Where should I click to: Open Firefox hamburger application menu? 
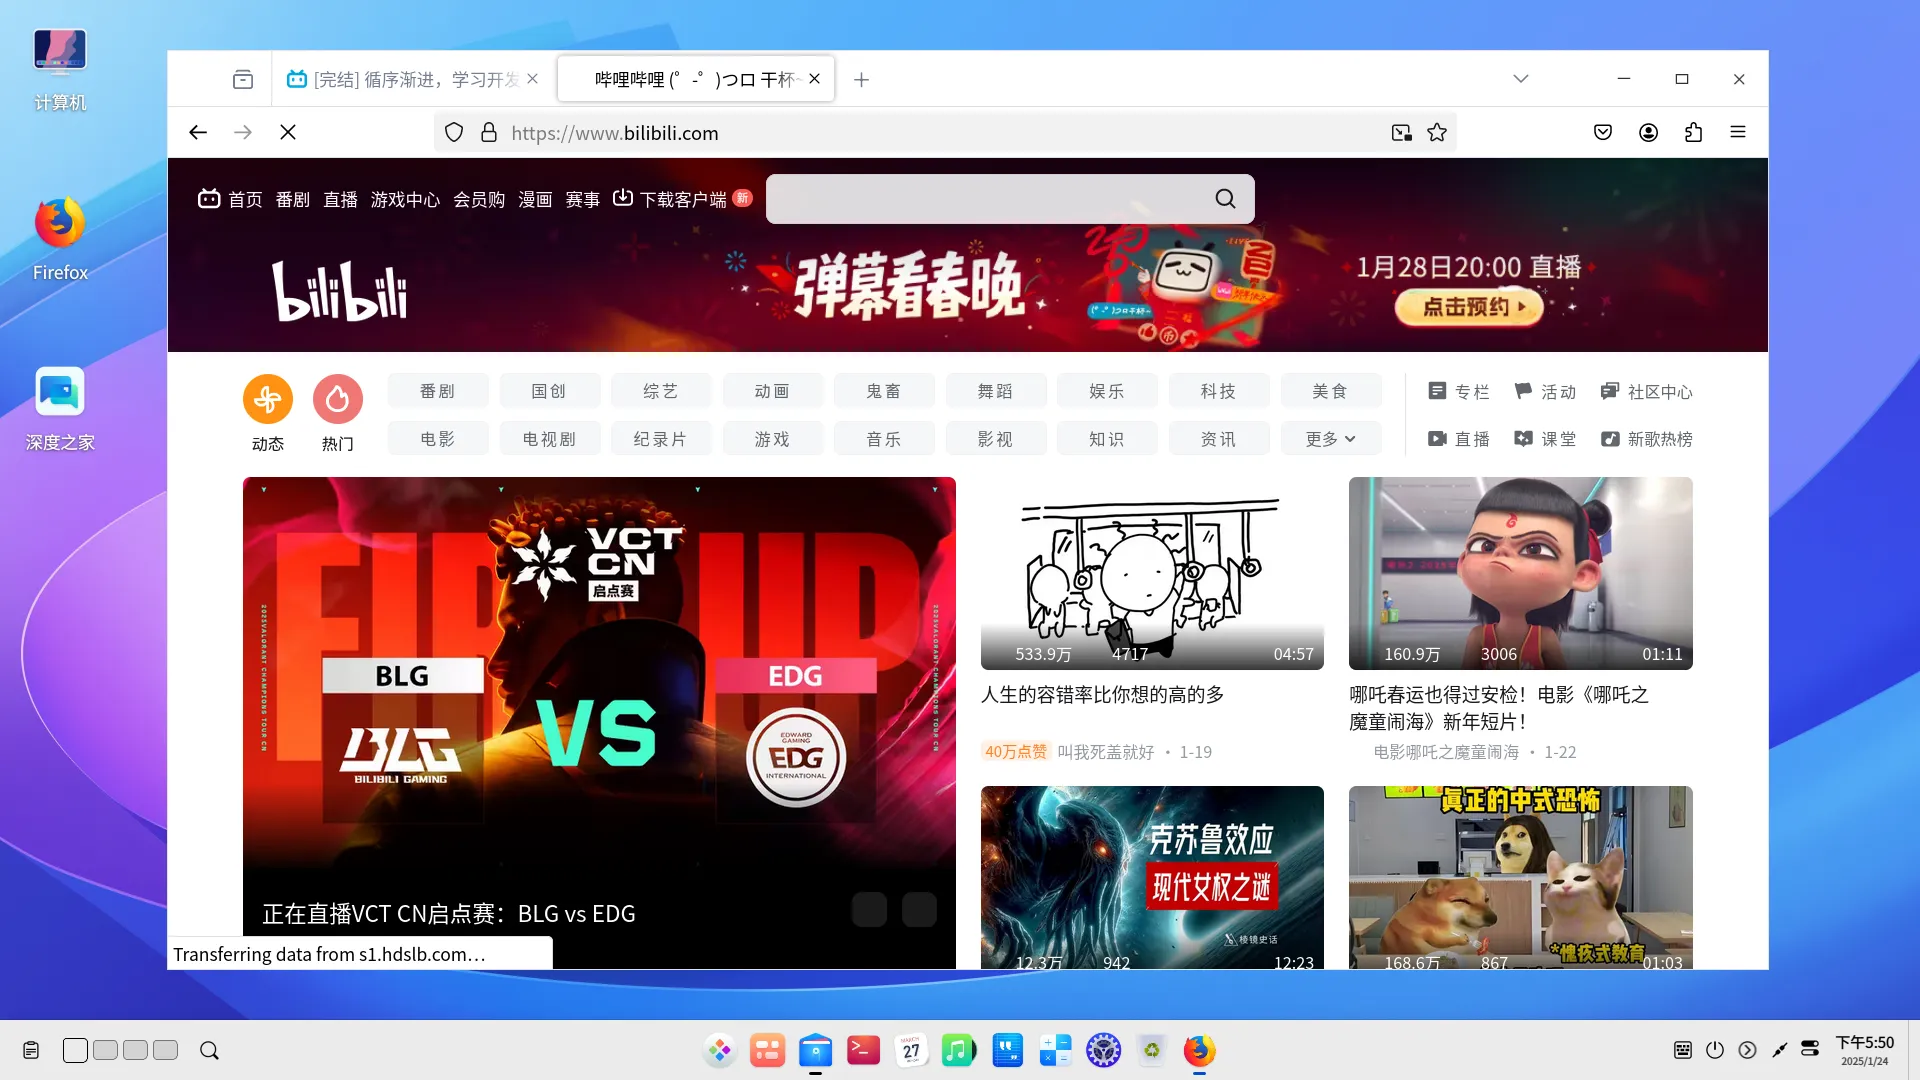(x=1738, y=132)
